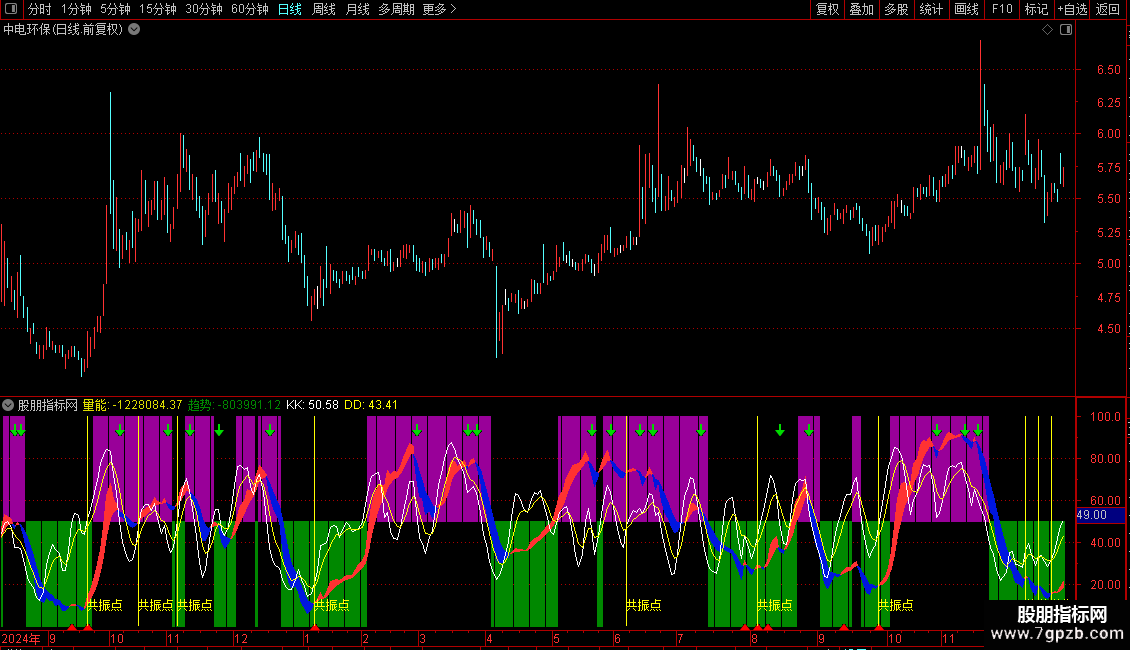Click the KK: 50.58 readout
Screen dimensions: 1130x650
tap(312, 405)
